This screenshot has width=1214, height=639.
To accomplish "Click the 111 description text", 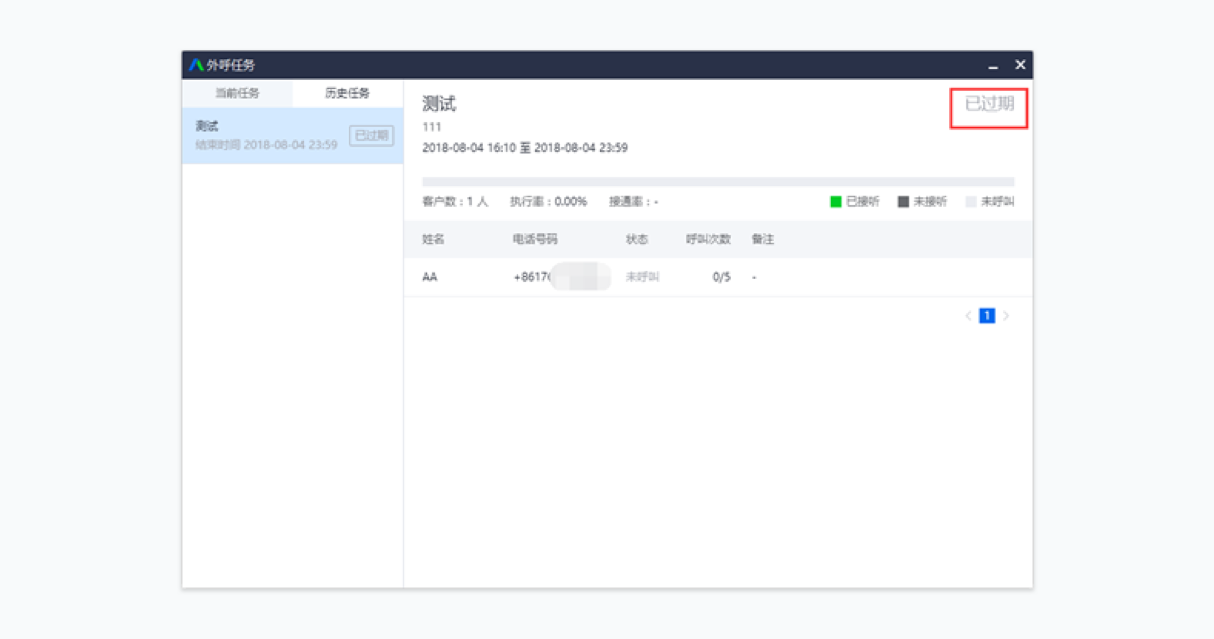I will (431, 127).
